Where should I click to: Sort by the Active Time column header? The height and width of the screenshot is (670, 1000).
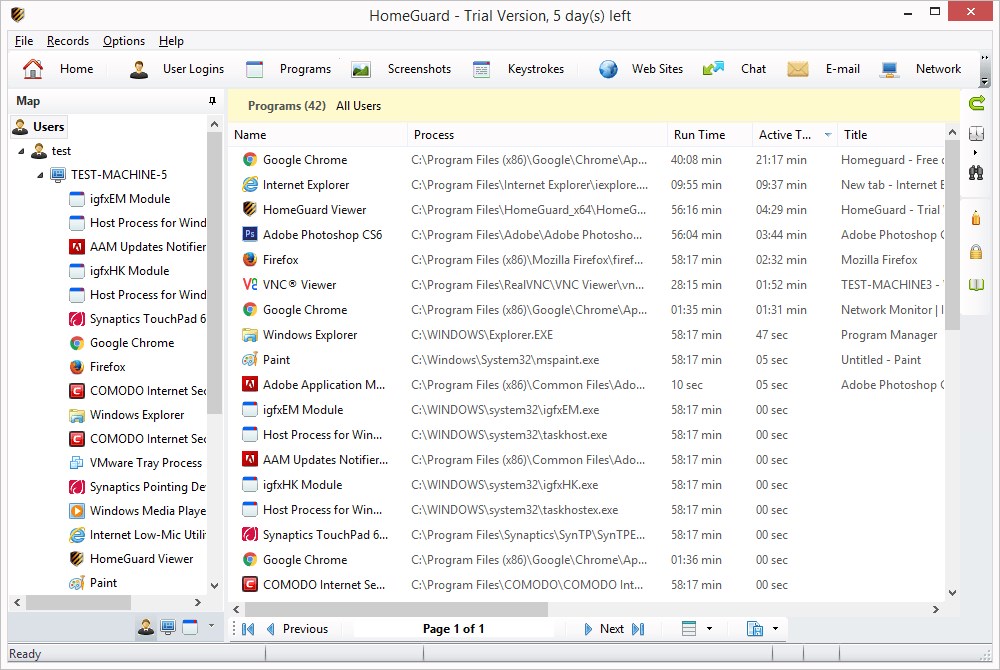click(794, 135)
